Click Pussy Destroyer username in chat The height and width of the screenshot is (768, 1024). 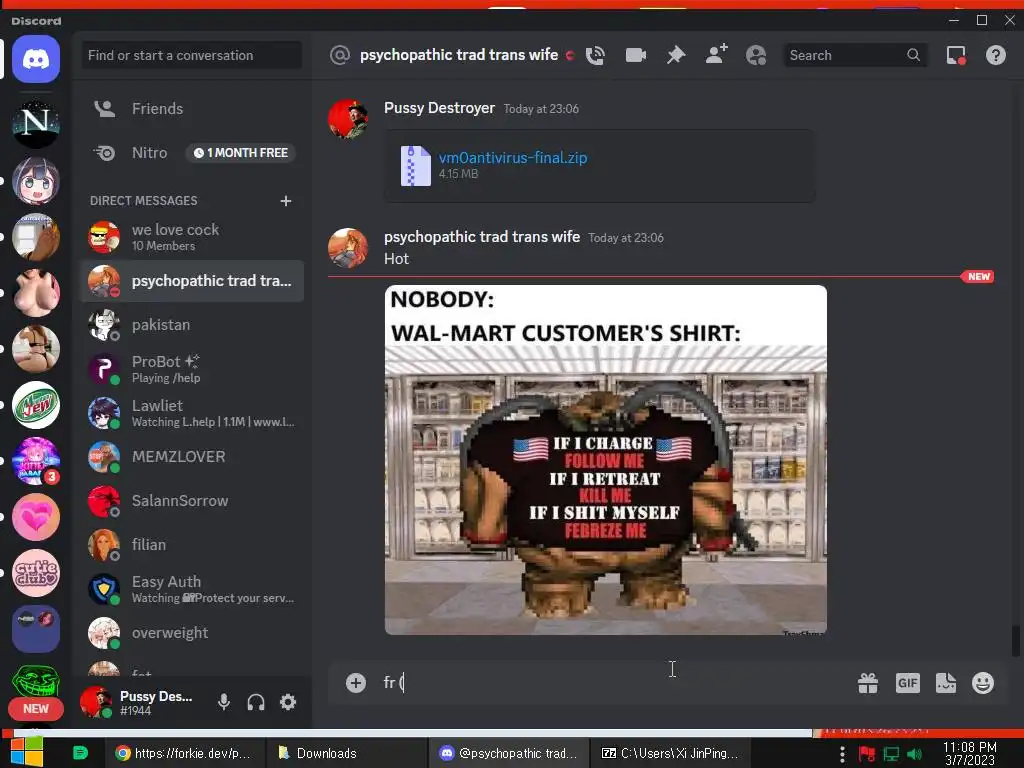(439, 108)
